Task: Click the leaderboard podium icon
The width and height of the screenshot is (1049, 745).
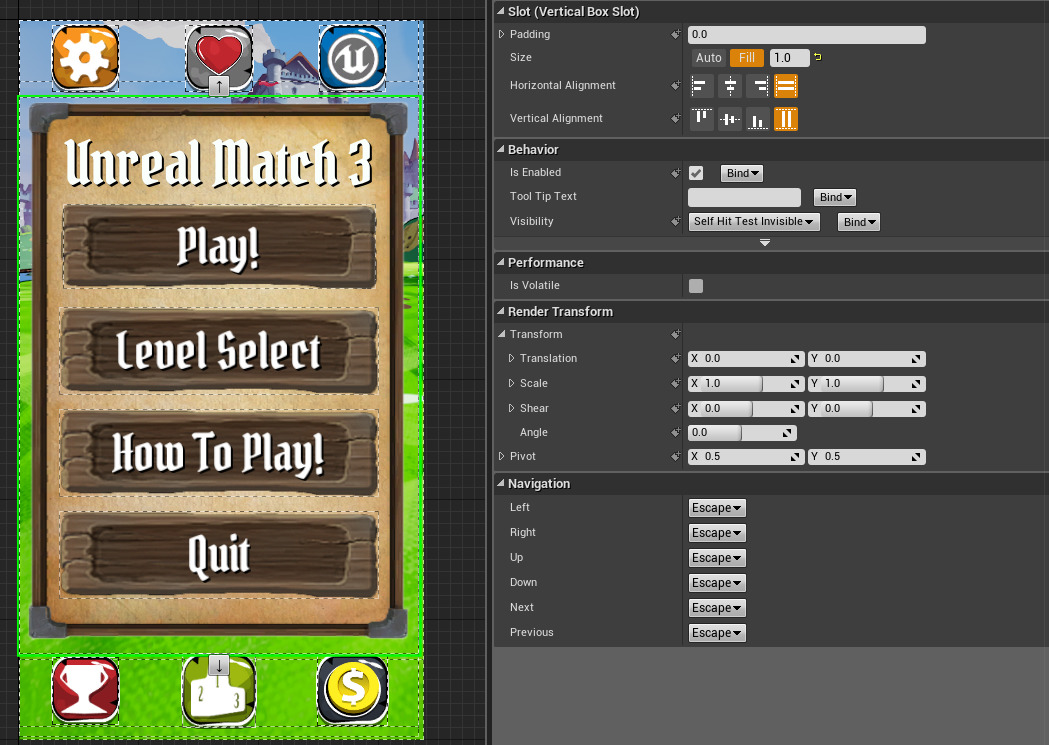Action: coord(219,693)
